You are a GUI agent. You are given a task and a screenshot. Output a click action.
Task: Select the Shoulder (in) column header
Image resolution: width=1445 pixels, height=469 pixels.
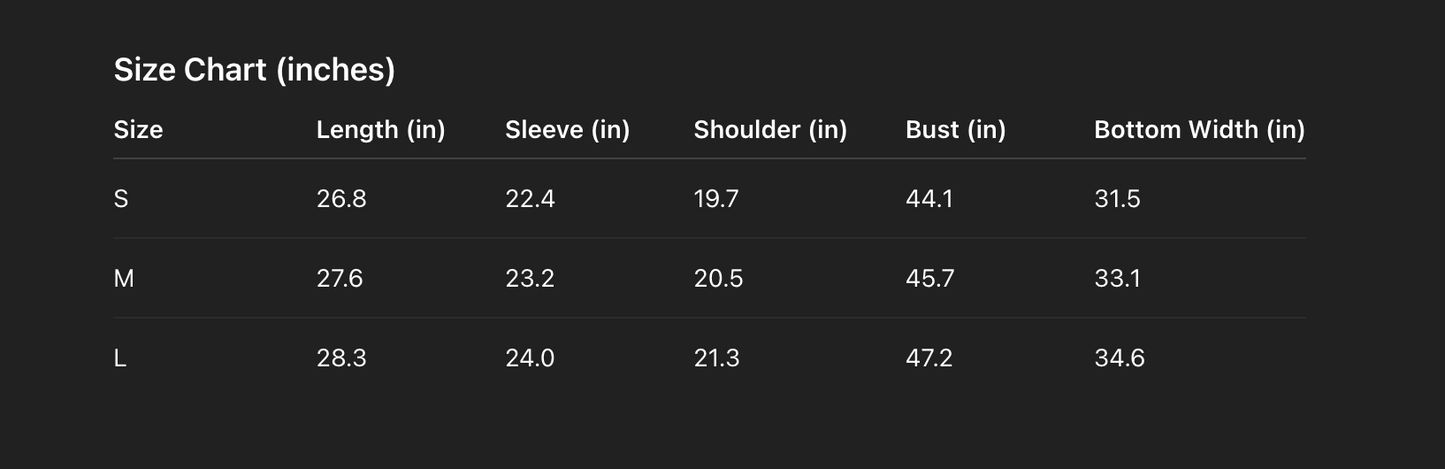(x=770, y=130)
